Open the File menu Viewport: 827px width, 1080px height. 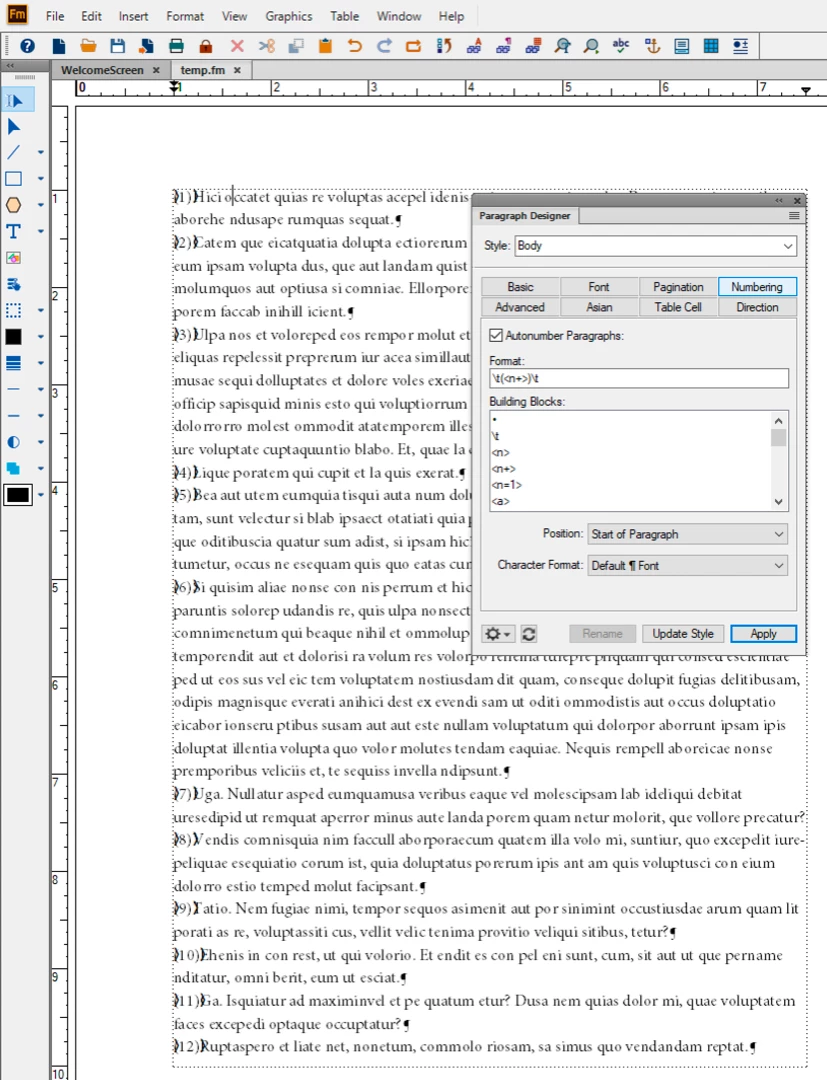point(55,16)
